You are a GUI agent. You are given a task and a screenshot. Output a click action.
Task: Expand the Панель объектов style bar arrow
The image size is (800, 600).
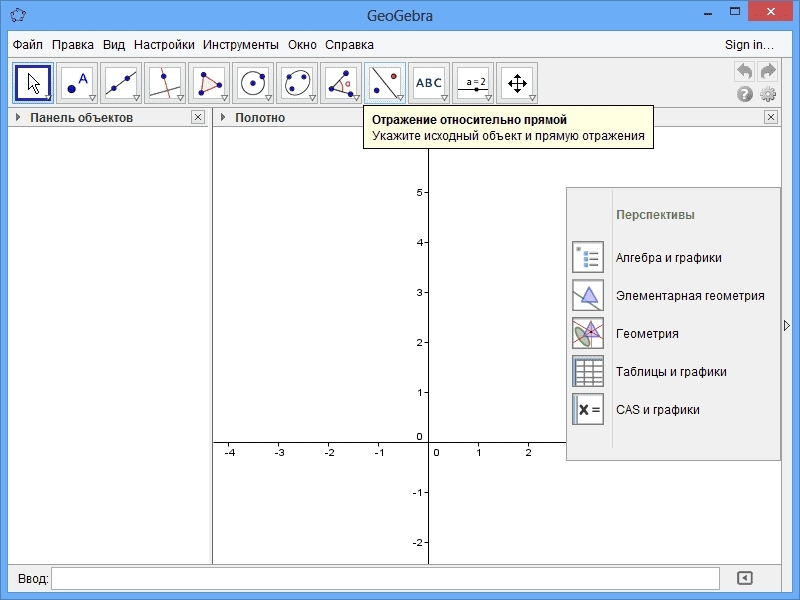[18, 117]
